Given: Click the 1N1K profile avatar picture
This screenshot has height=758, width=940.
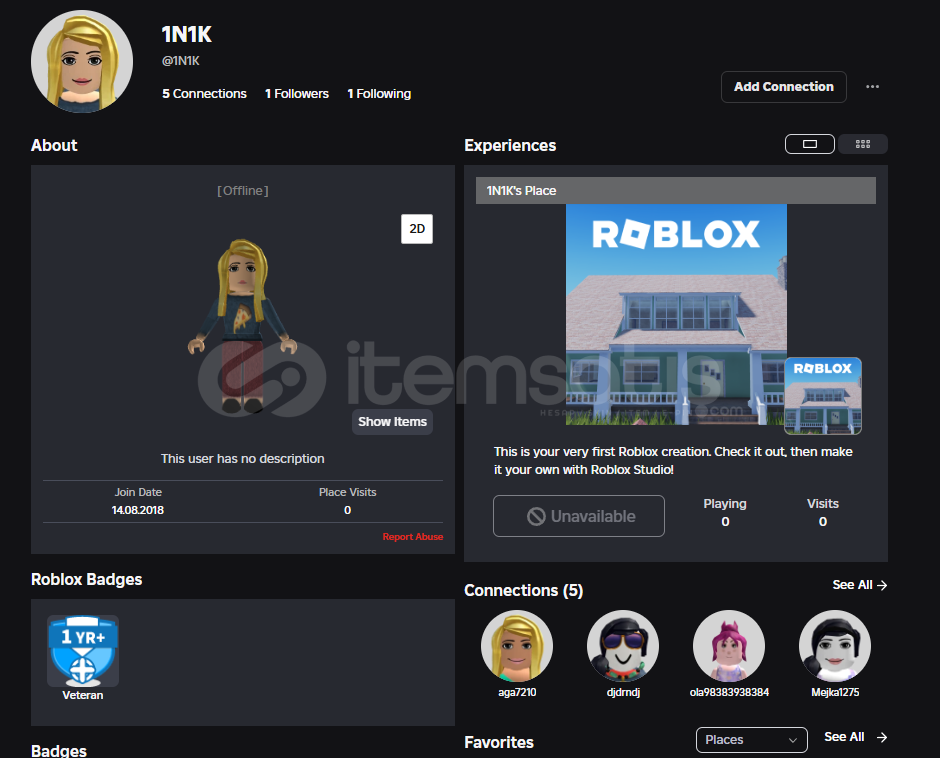Looking at the screenshot, I should point(82,61).
